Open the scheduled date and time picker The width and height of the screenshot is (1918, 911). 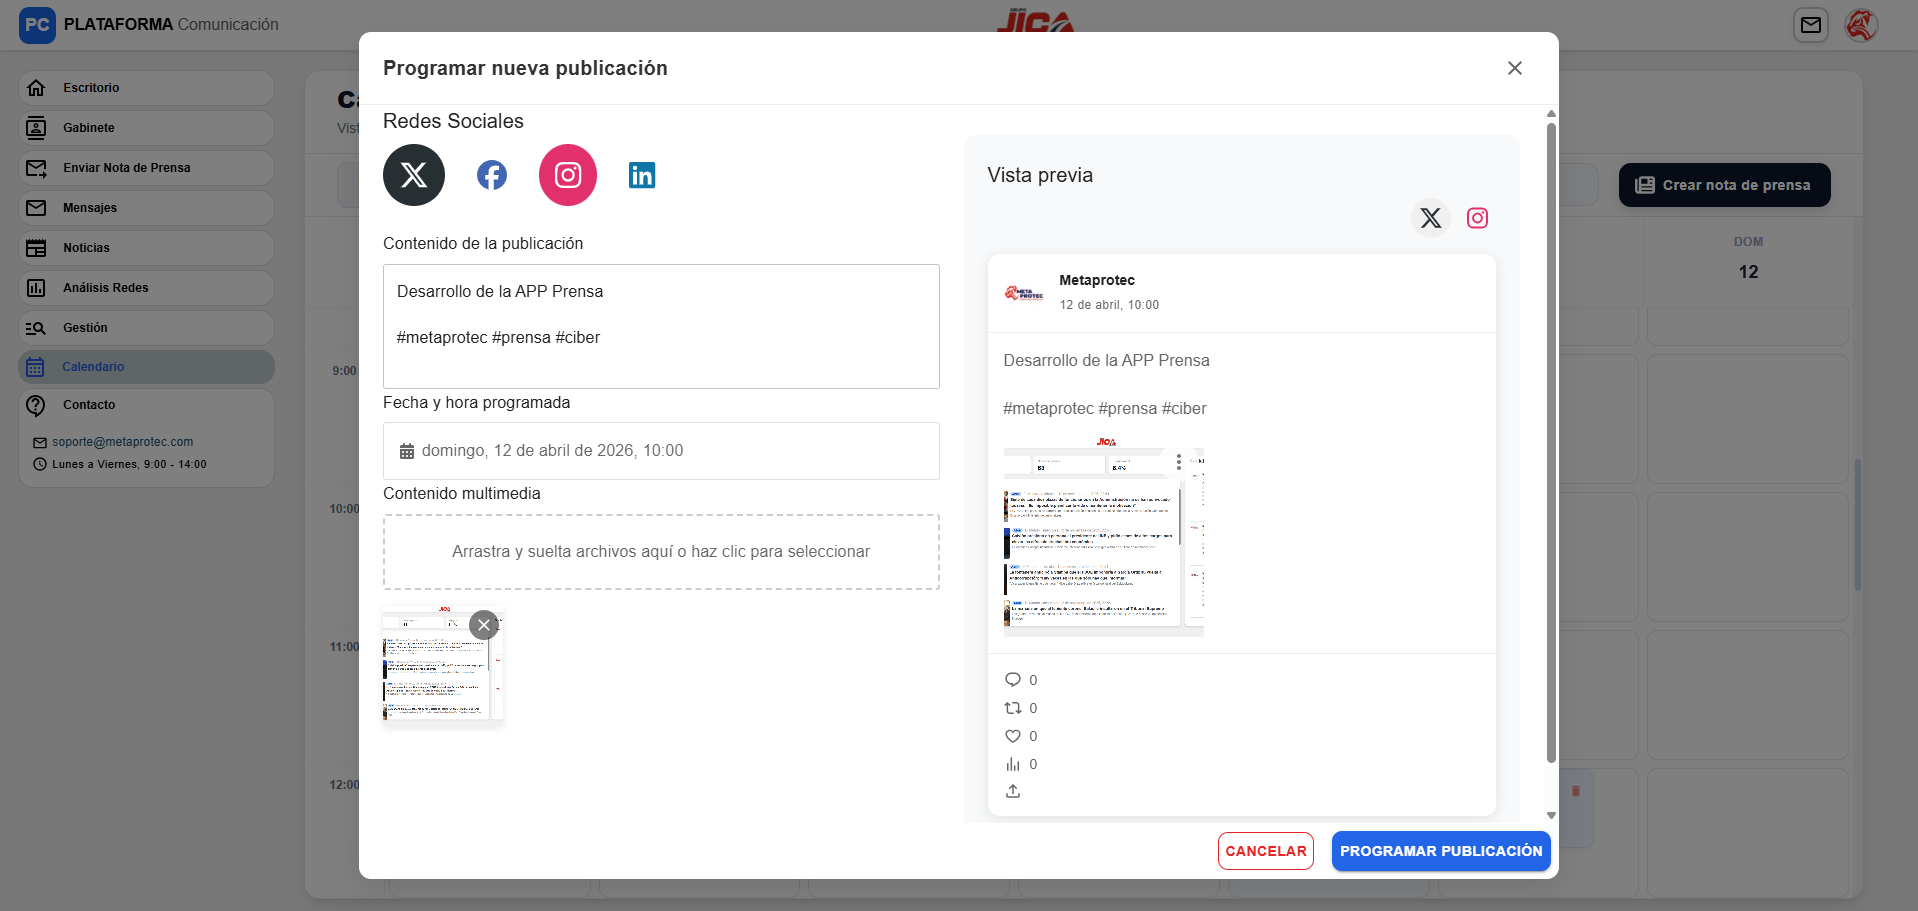660,450
